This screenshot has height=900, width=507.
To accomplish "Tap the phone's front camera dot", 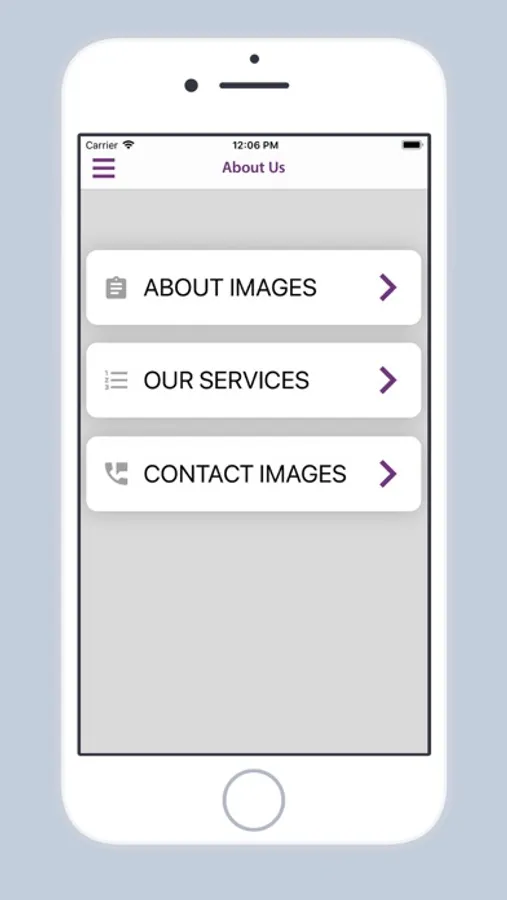I will 191,86.
